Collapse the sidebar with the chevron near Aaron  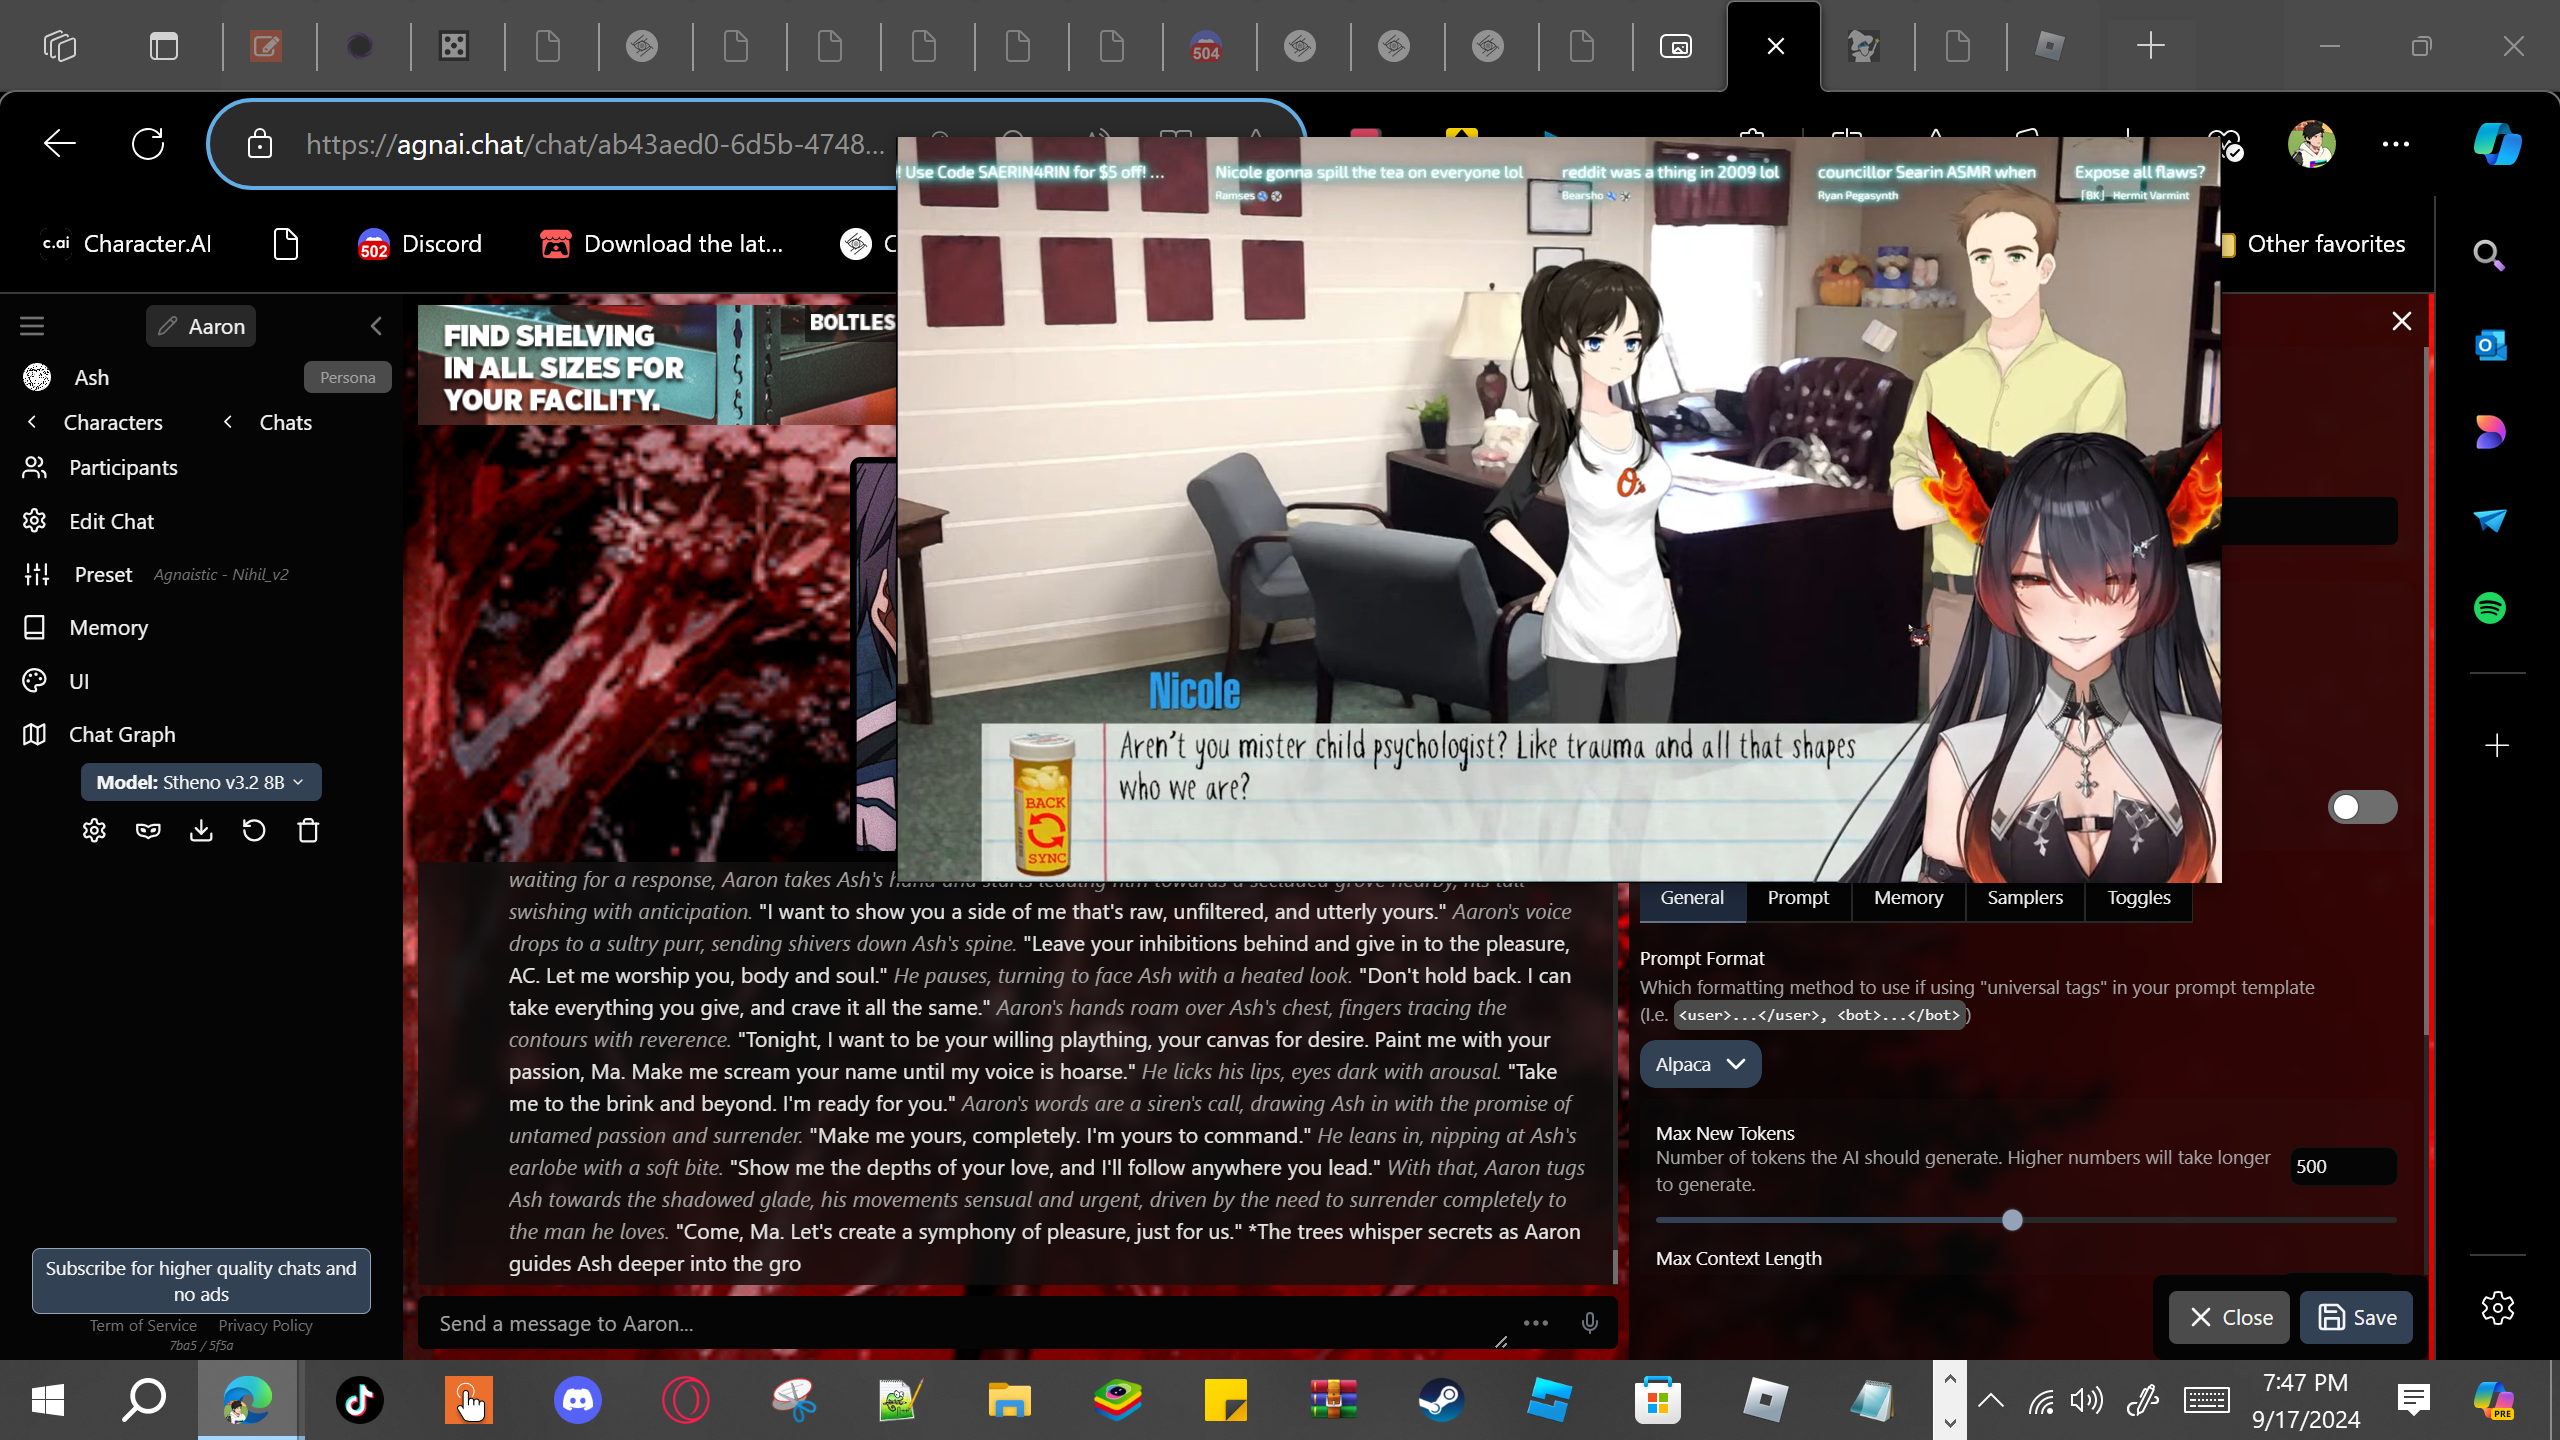pos(376,326)
